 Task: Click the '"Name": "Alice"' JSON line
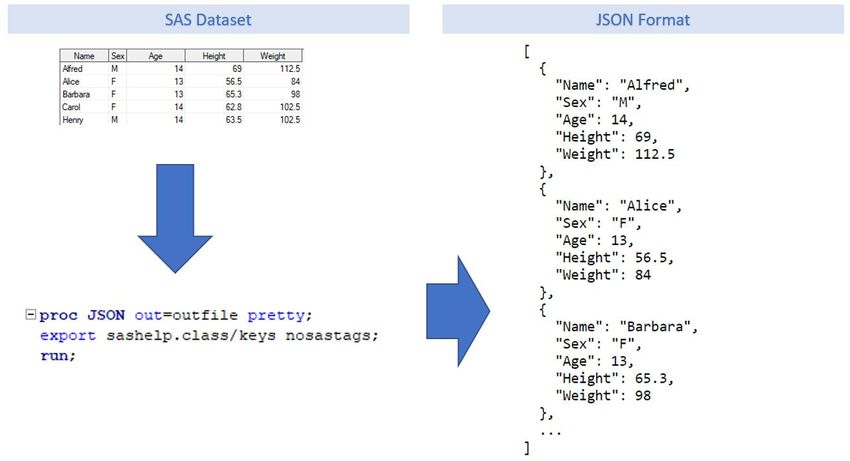pyautogui.click(x=619, y=206)
